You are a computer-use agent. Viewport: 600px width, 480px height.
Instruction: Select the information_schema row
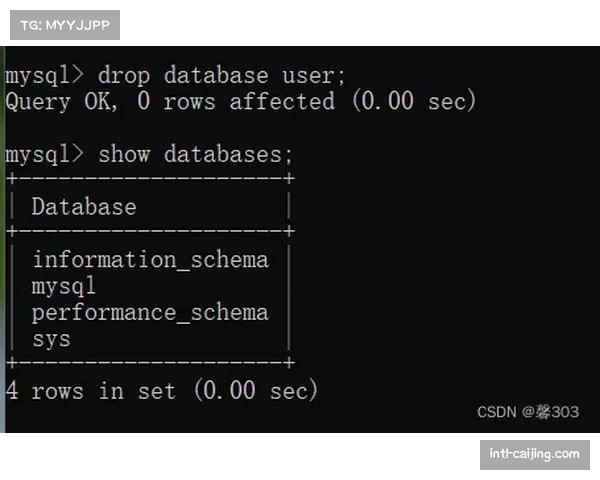coord(150,260)
